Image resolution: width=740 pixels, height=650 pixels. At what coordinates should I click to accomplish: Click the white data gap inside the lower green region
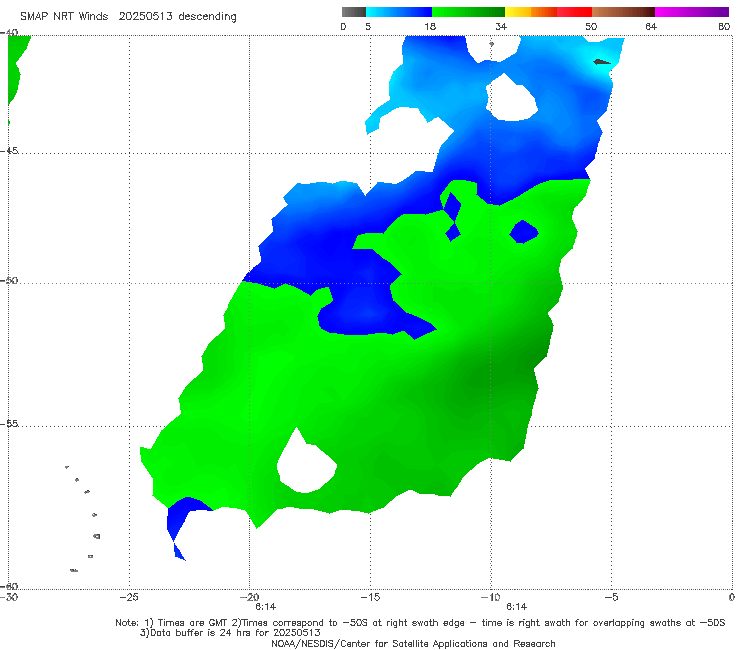pyautogui.click(x=306, y=463)
